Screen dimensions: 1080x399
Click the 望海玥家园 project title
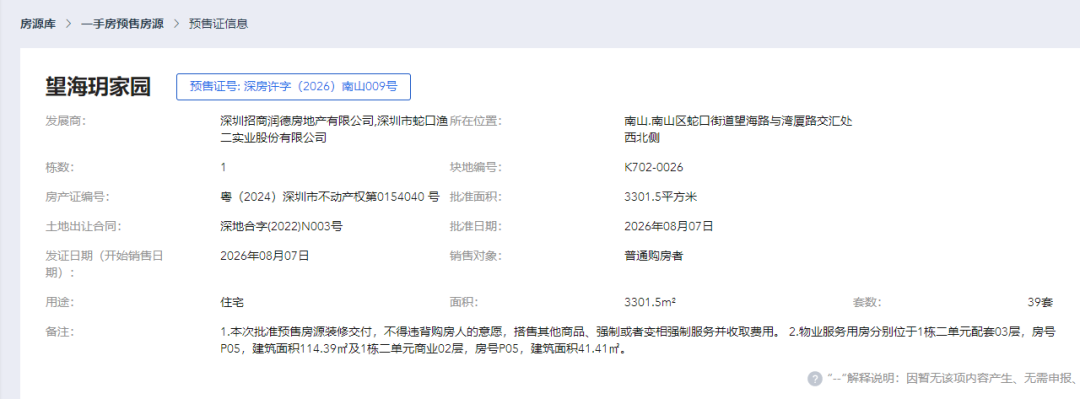[x=98, y=87]
